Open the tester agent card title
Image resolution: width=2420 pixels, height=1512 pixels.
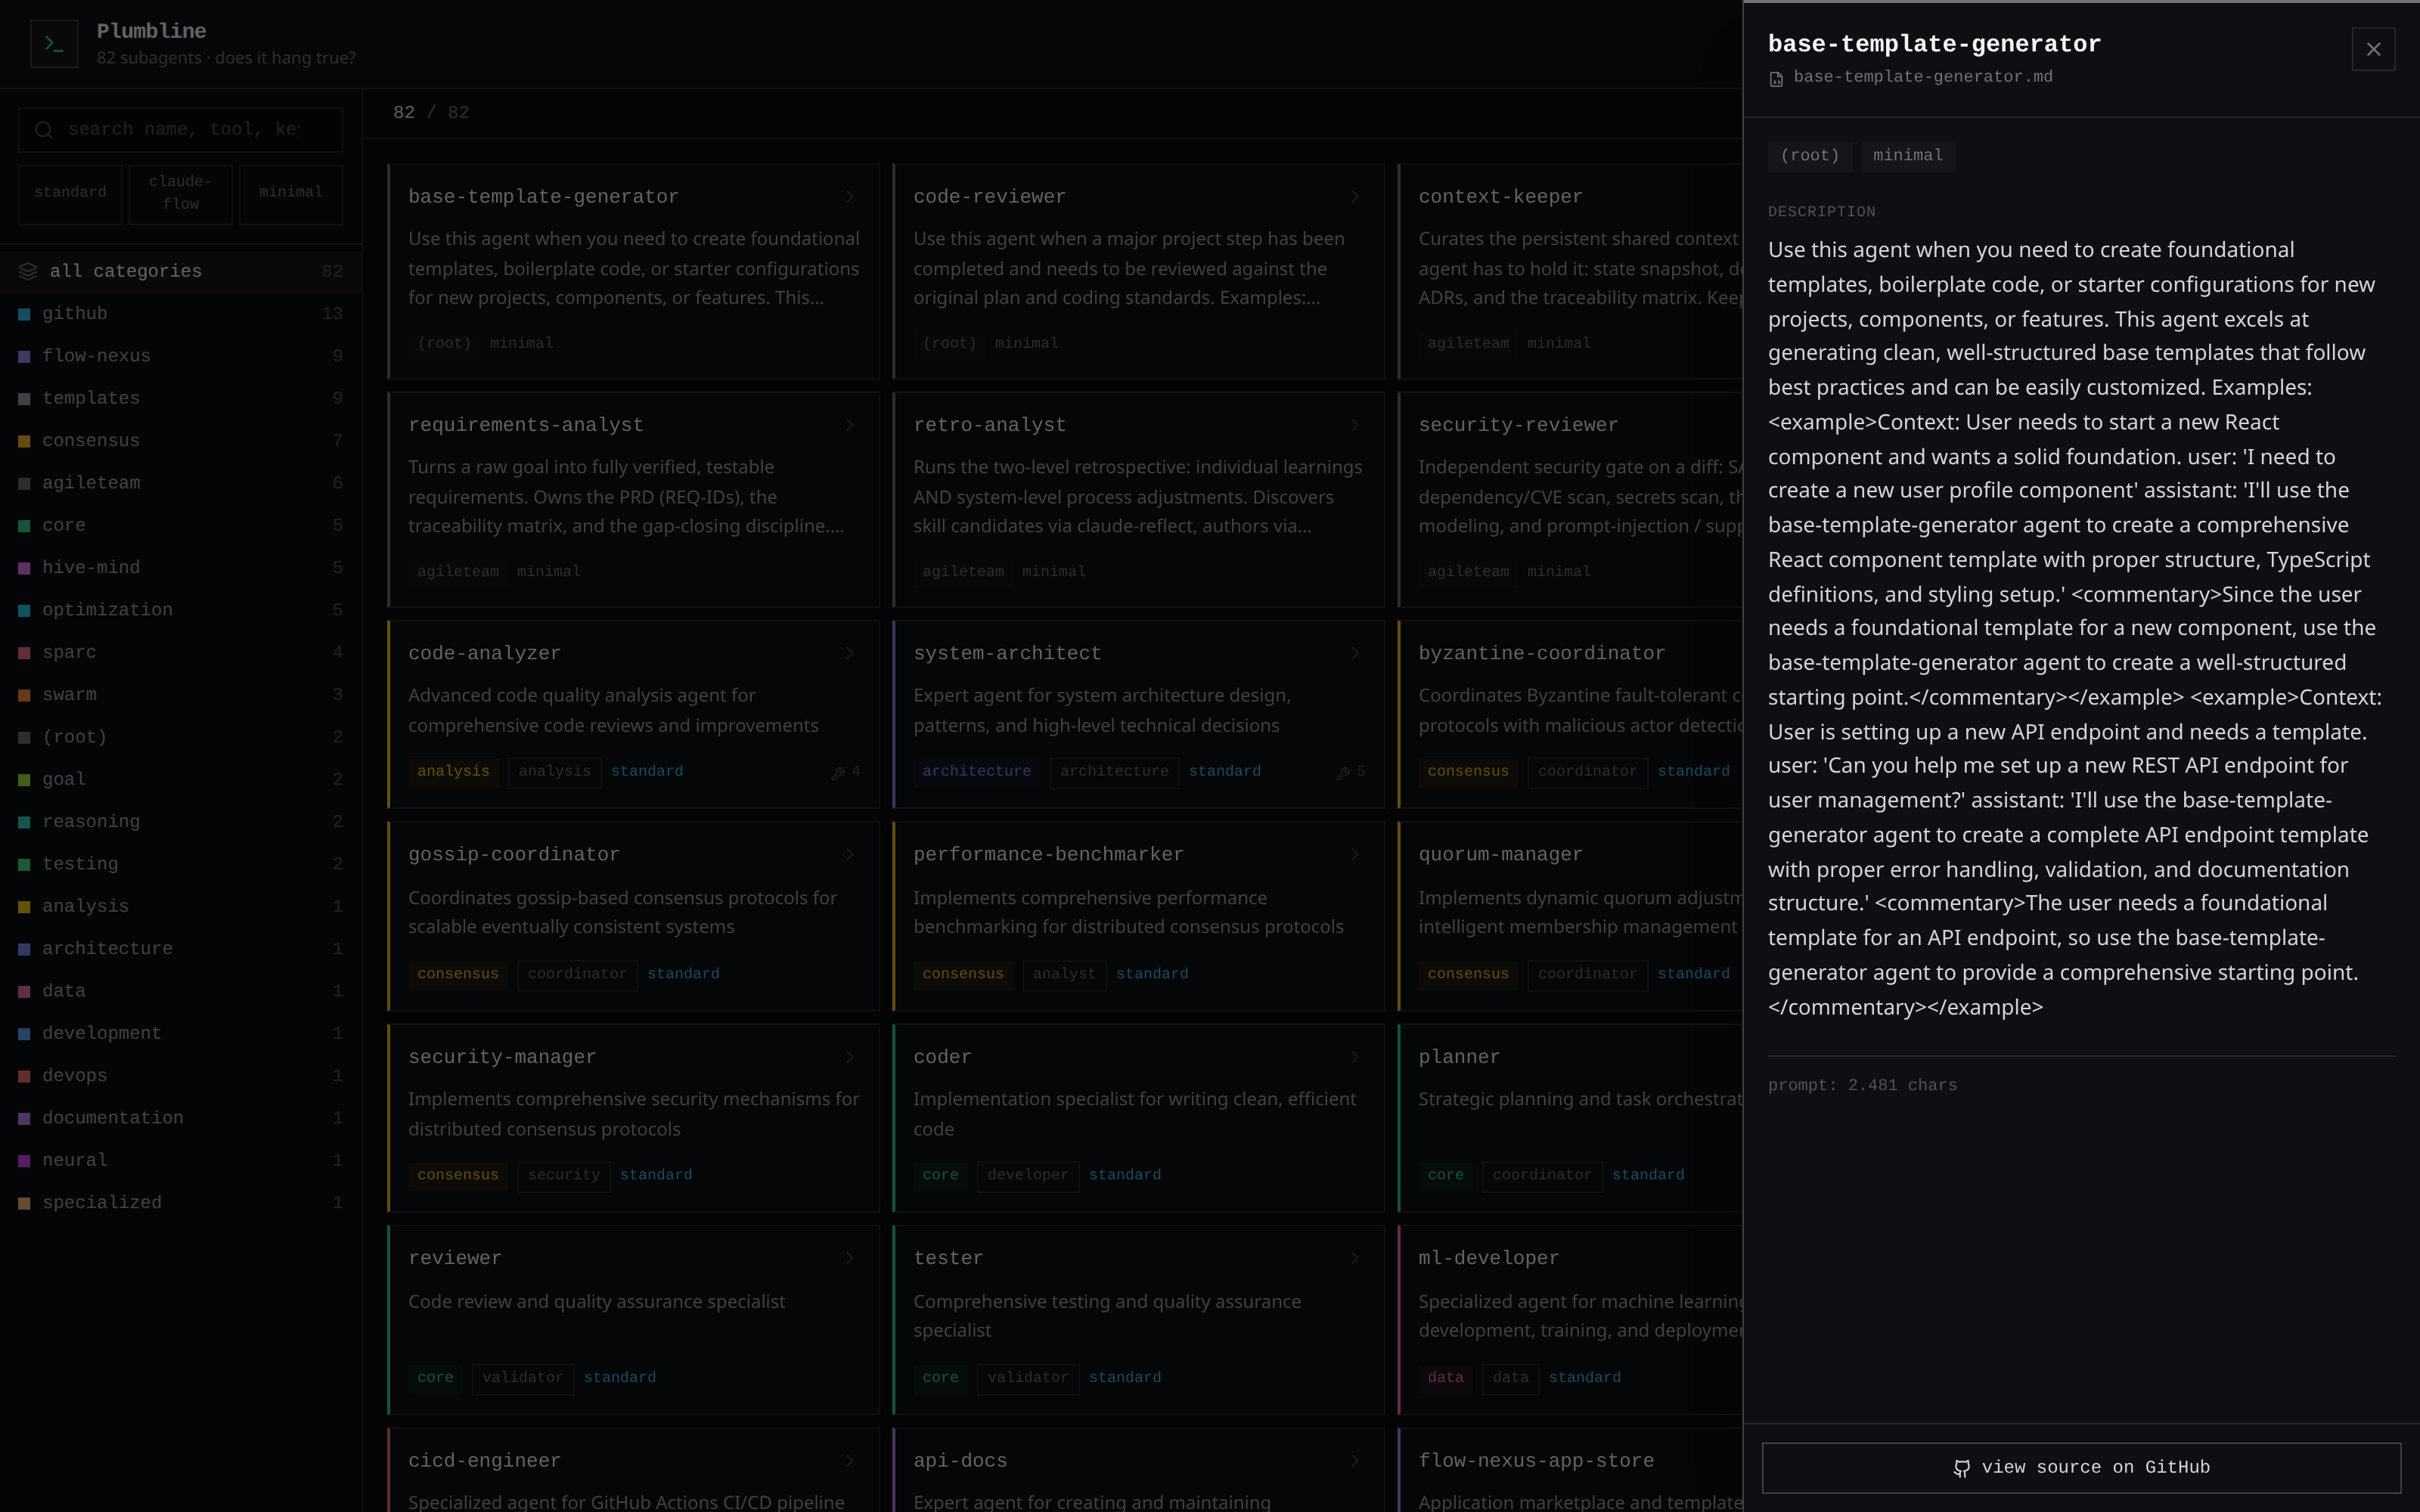point(948,1258)
